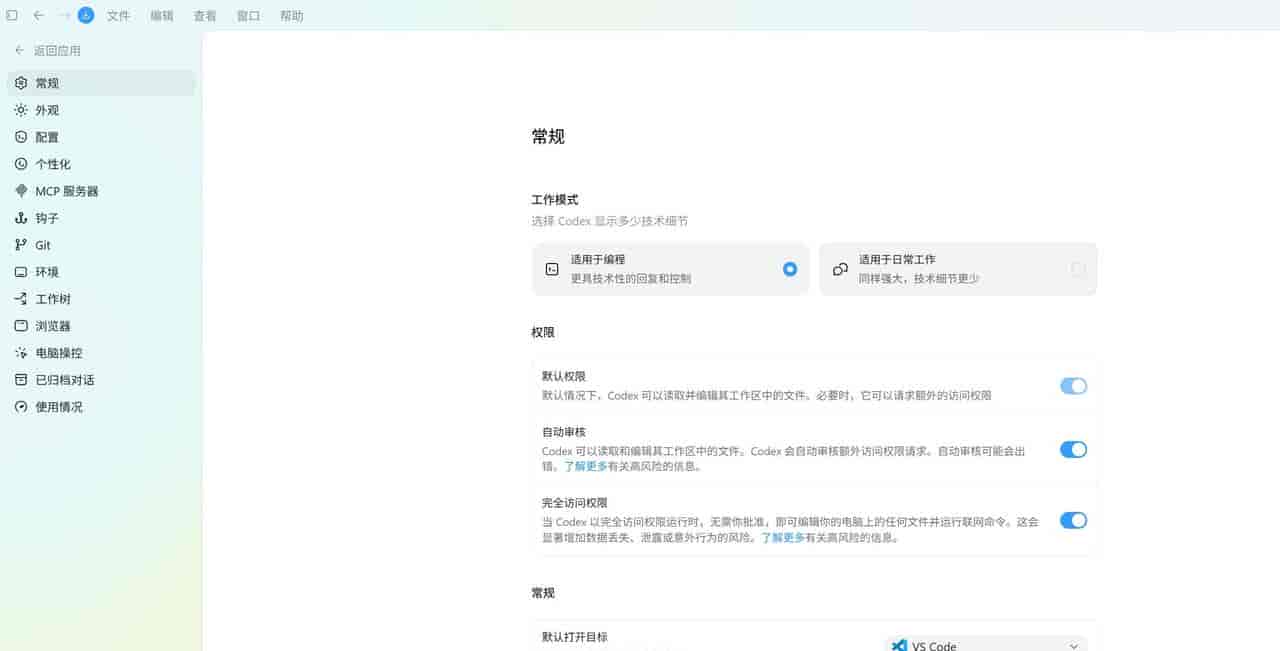The height and width of the screenshot is (651, 1280).
Task: Open 使用情况 settings page
Action: click(101, 407)
